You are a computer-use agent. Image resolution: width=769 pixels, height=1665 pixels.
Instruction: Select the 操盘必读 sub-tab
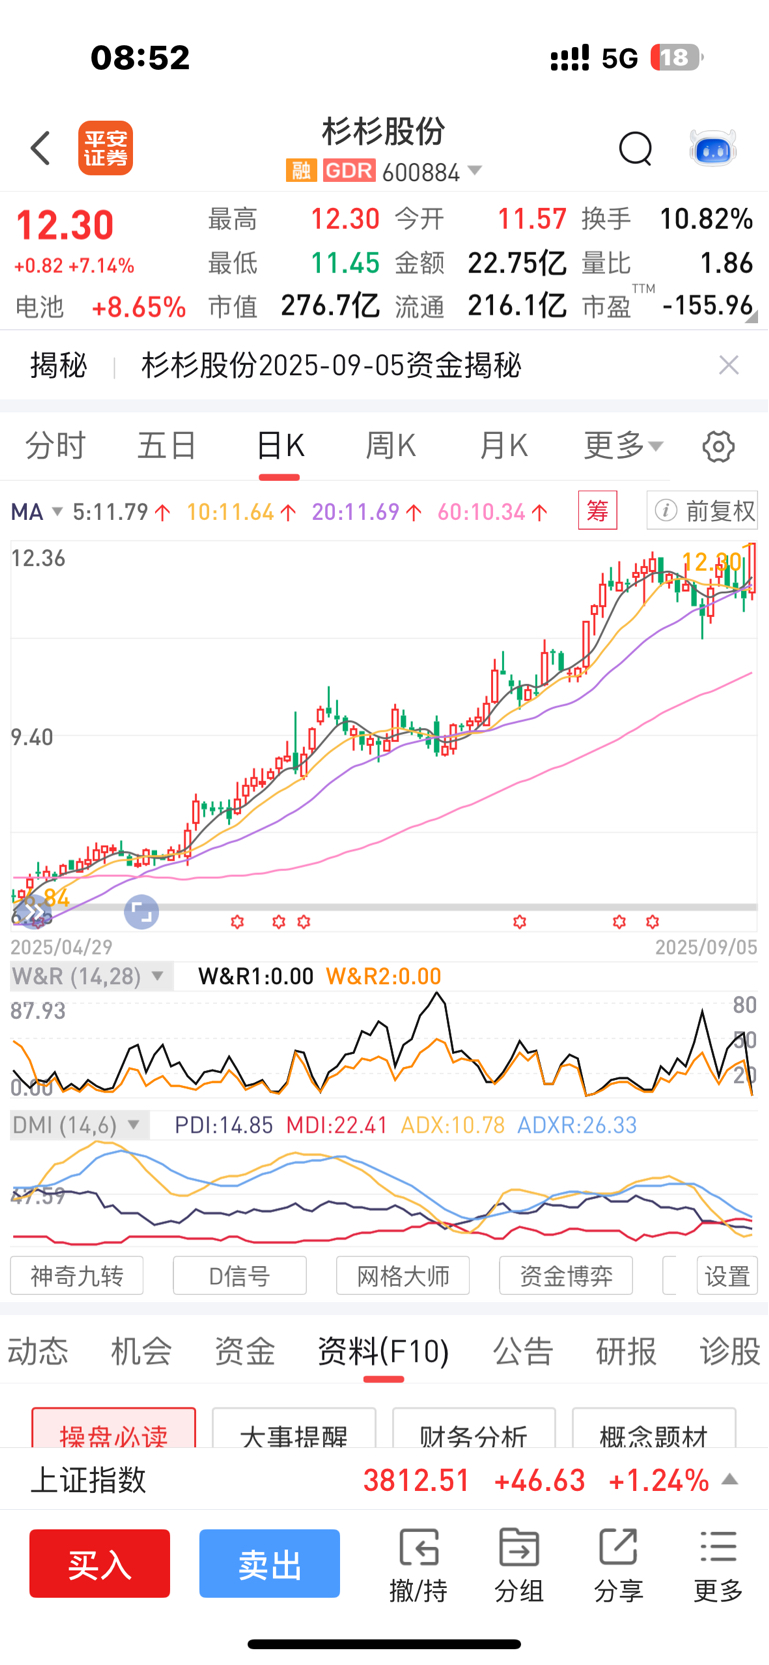(114, 1429)
